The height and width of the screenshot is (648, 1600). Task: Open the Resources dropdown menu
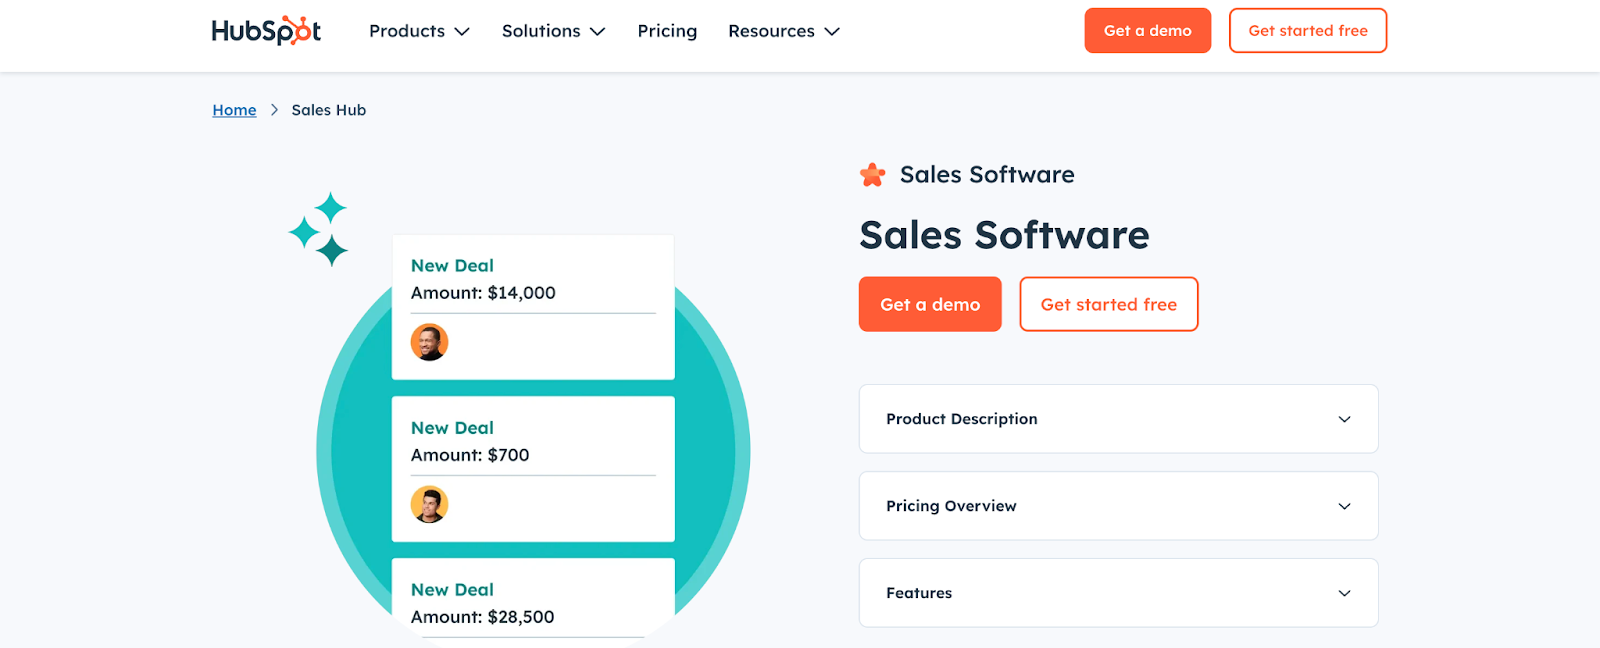pyautogui.click(x=783, y=31)
